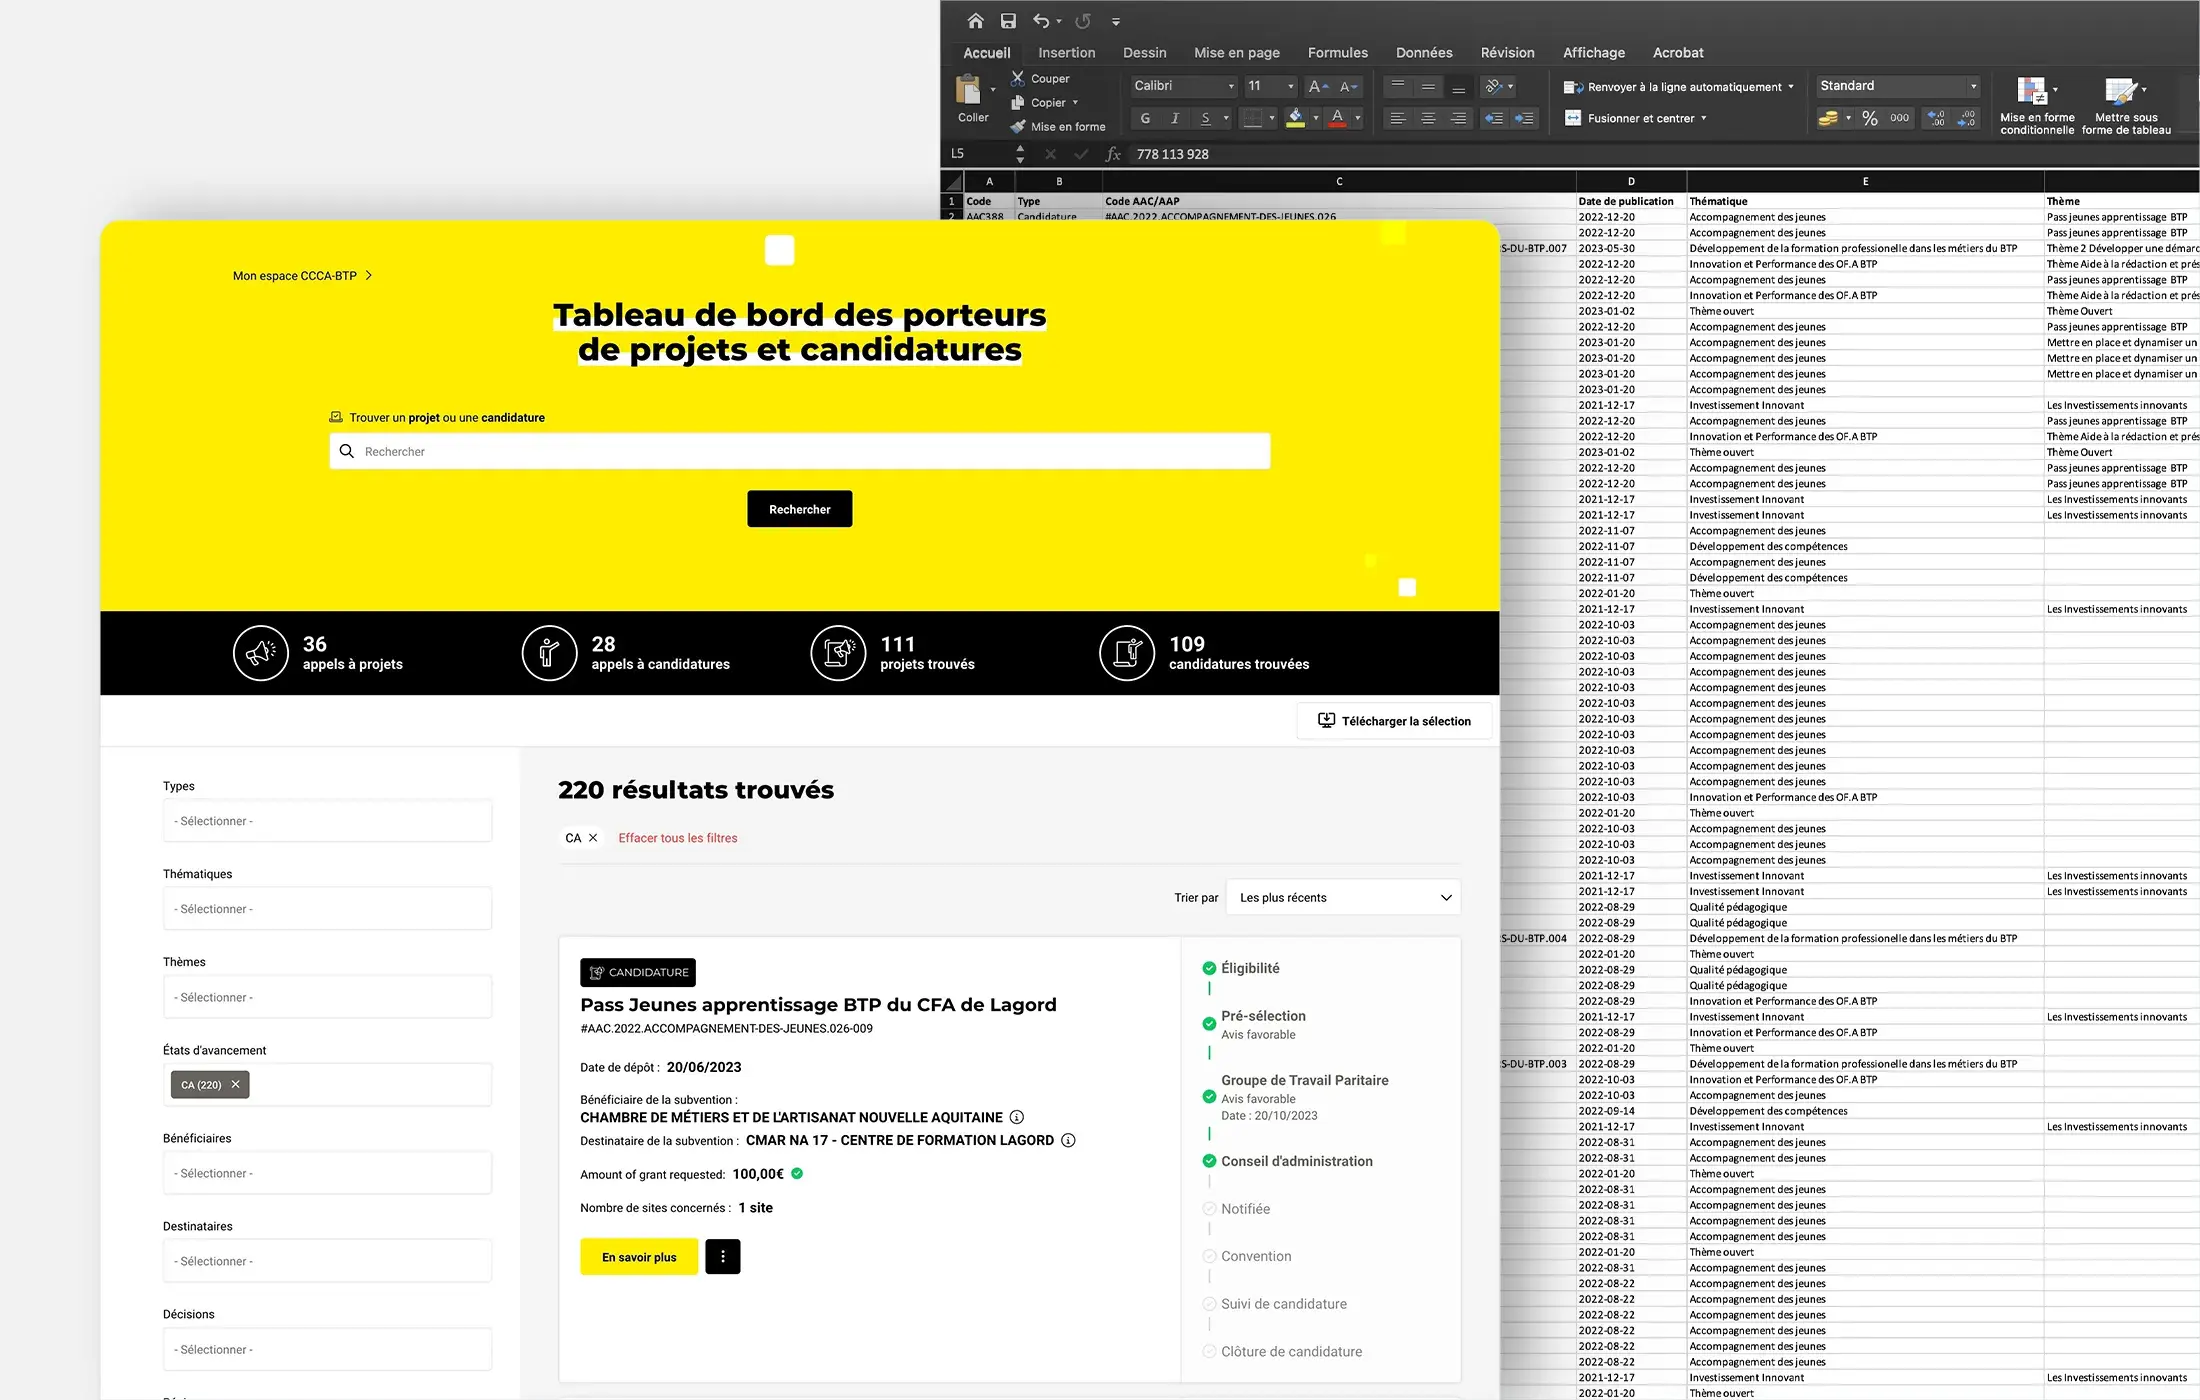Viewport: 2200px width, 1400px height.
Task: Click the black Rechercher button
Action: click(x=799, y=509)
